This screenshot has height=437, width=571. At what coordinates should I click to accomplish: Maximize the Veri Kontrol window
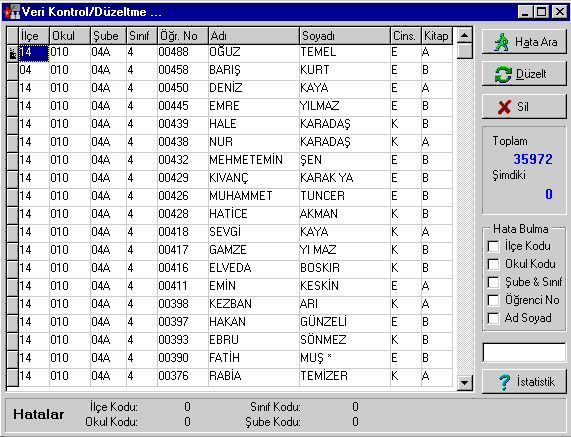tap(542, 12)
